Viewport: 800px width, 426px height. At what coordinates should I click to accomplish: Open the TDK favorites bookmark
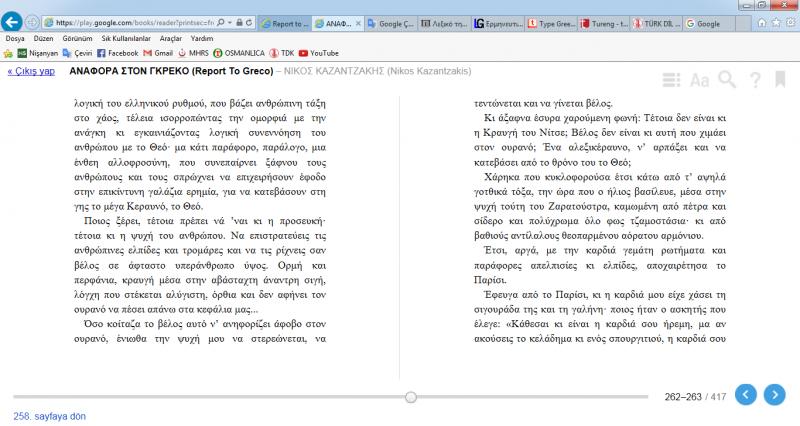tap(282, 53)
